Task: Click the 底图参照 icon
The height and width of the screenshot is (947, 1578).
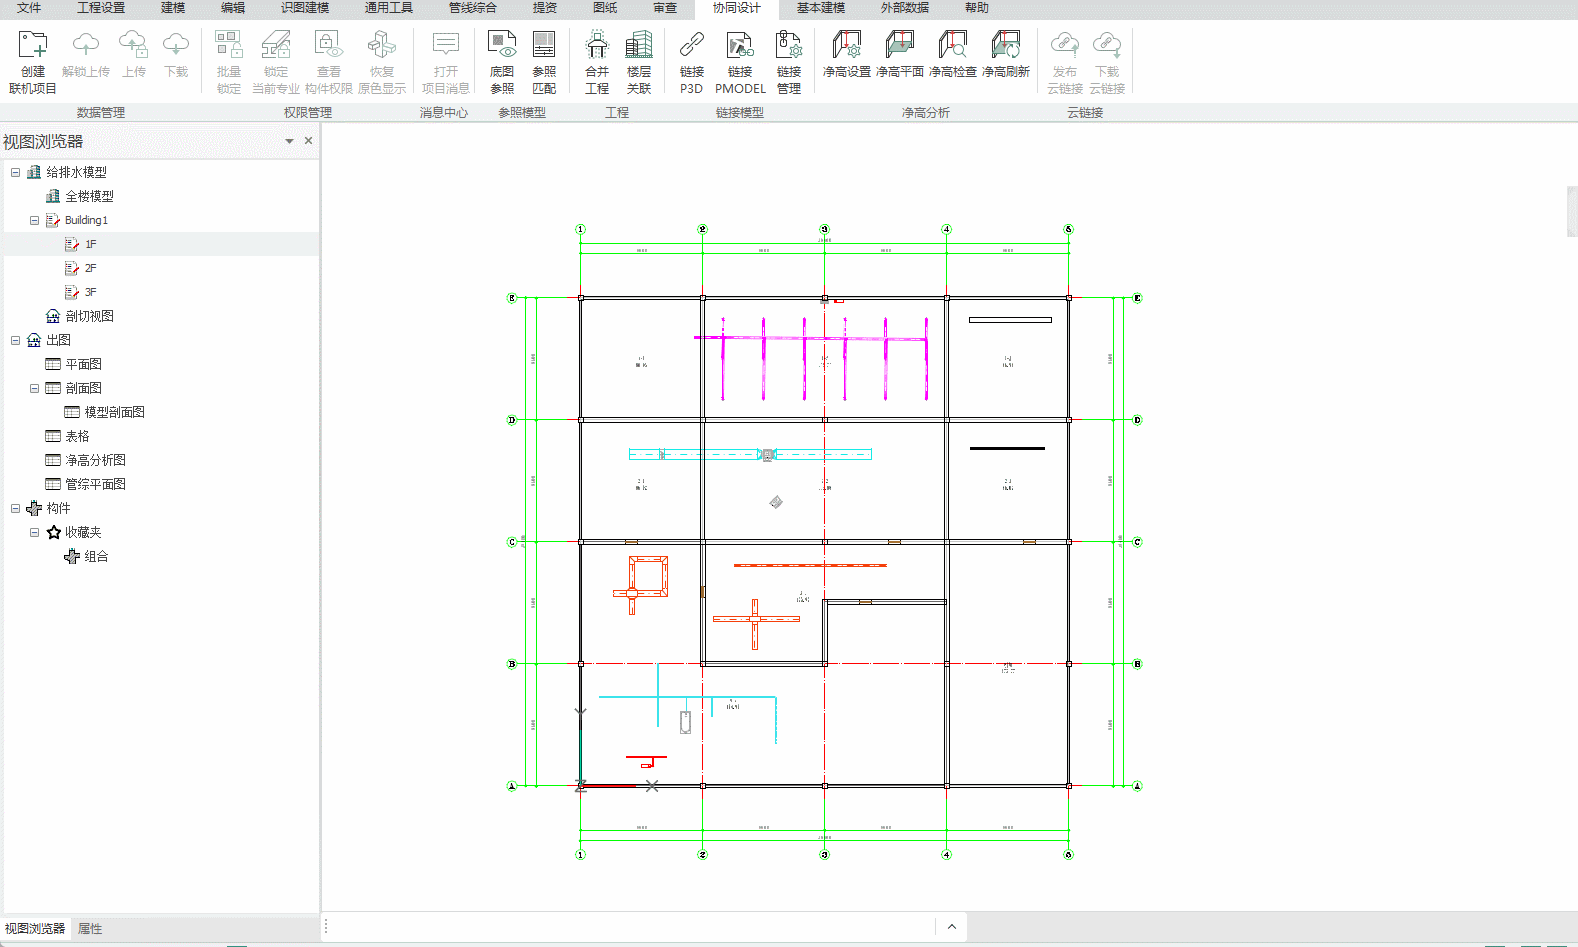Action: pyautogui.click(x=502, y=45)
